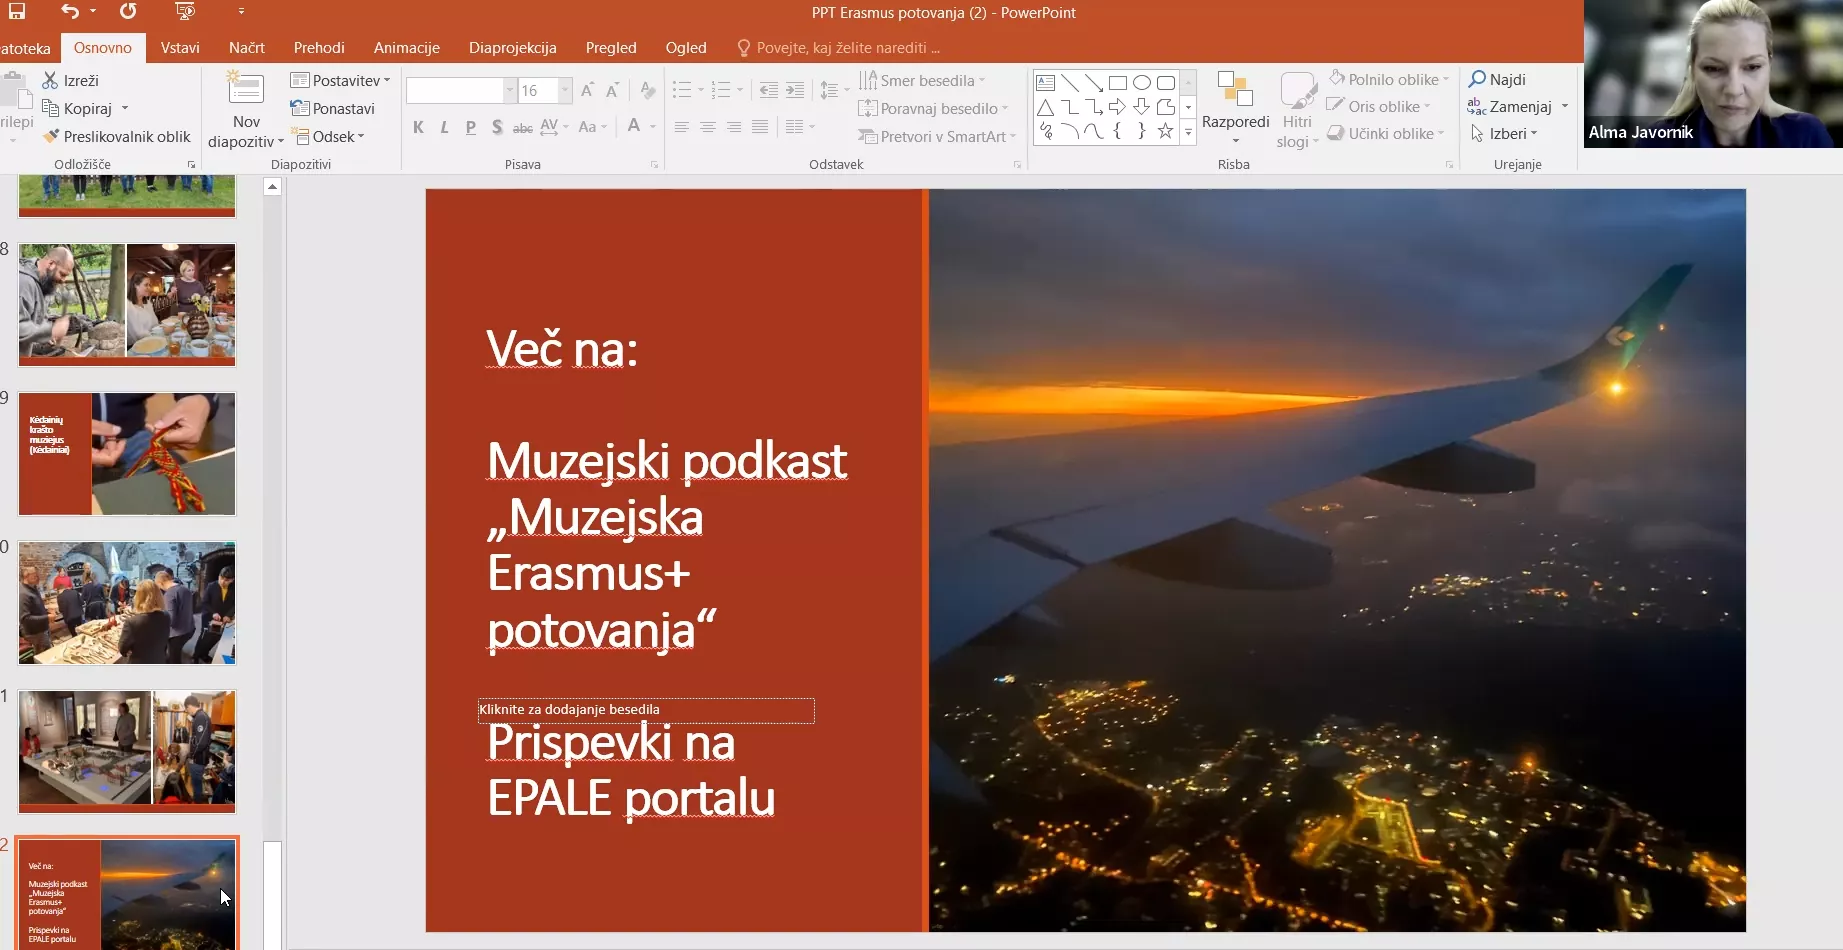This screenshot has width=1843, height=950.
Task: Open Odložišče dialog launcher
Action: pyautogui.click(x=191, y=164)
